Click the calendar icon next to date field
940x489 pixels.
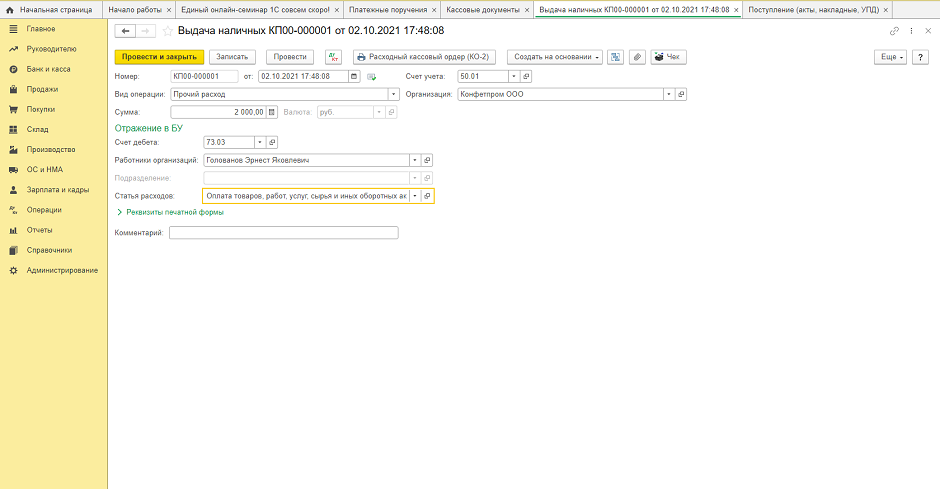click(x=354, y=76)
